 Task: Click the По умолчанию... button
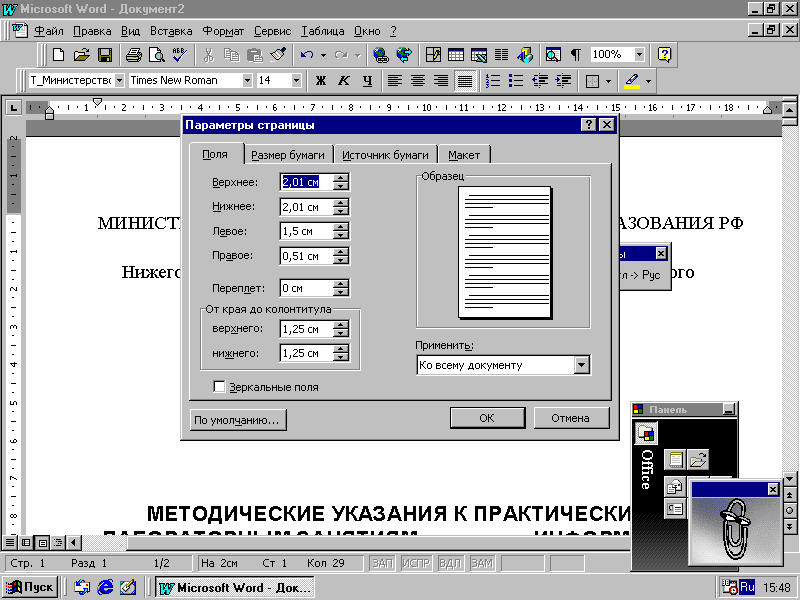(238, 420)
